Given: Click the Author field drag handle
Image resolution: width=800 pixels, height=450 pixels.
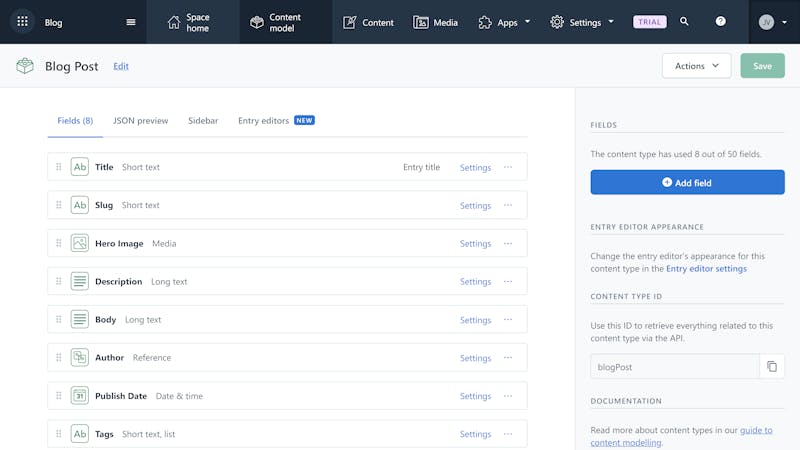Looking at the screenshot, I should (59, 358).
